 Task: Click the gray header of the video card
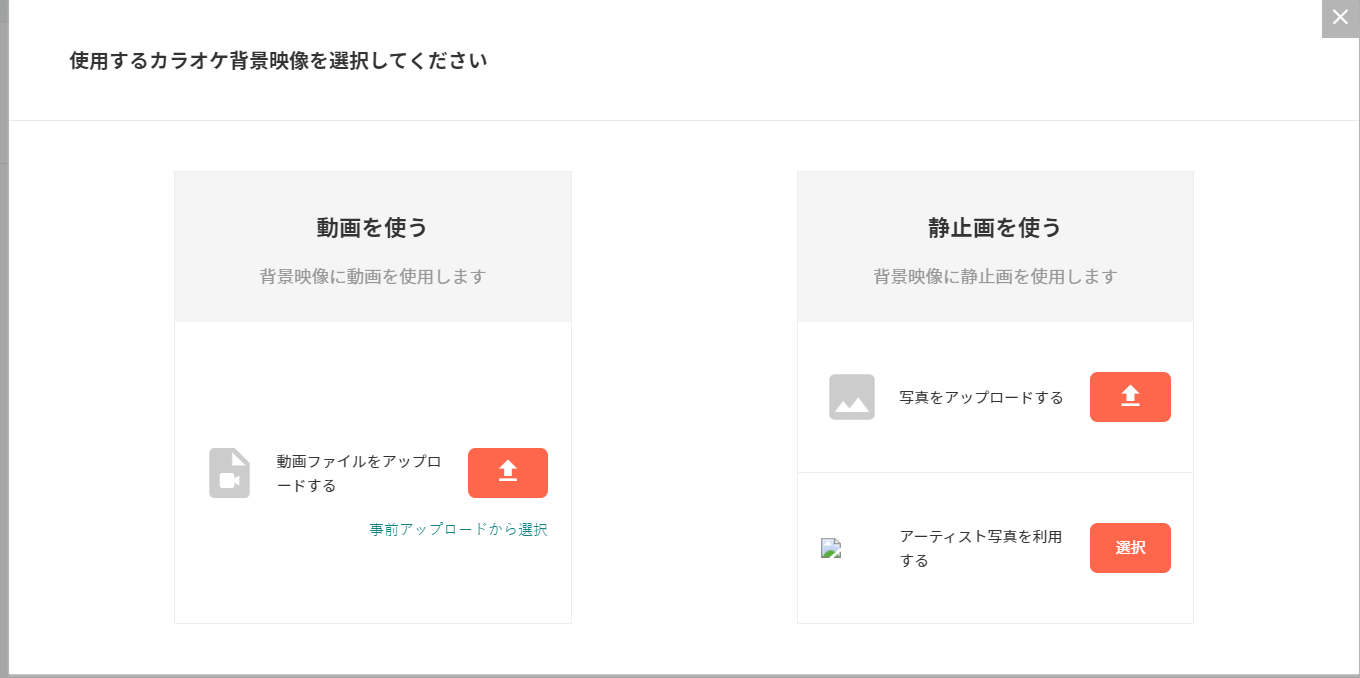pyautogui.click(x=373, y=247)
